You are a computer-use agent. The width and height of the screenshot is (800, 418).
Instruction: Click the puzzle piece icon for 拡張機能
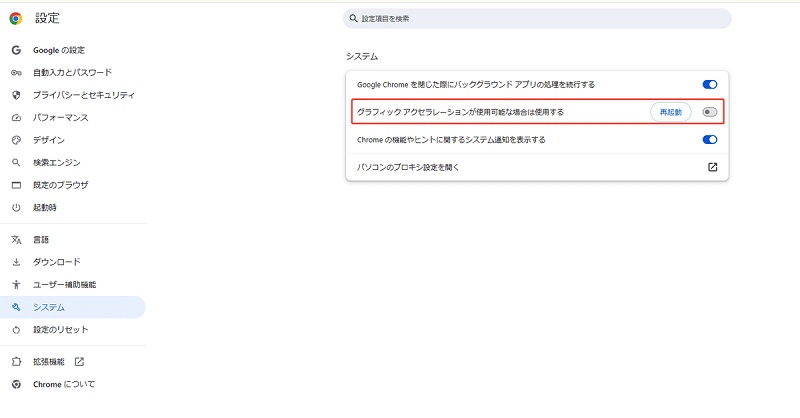coord(16,362)
